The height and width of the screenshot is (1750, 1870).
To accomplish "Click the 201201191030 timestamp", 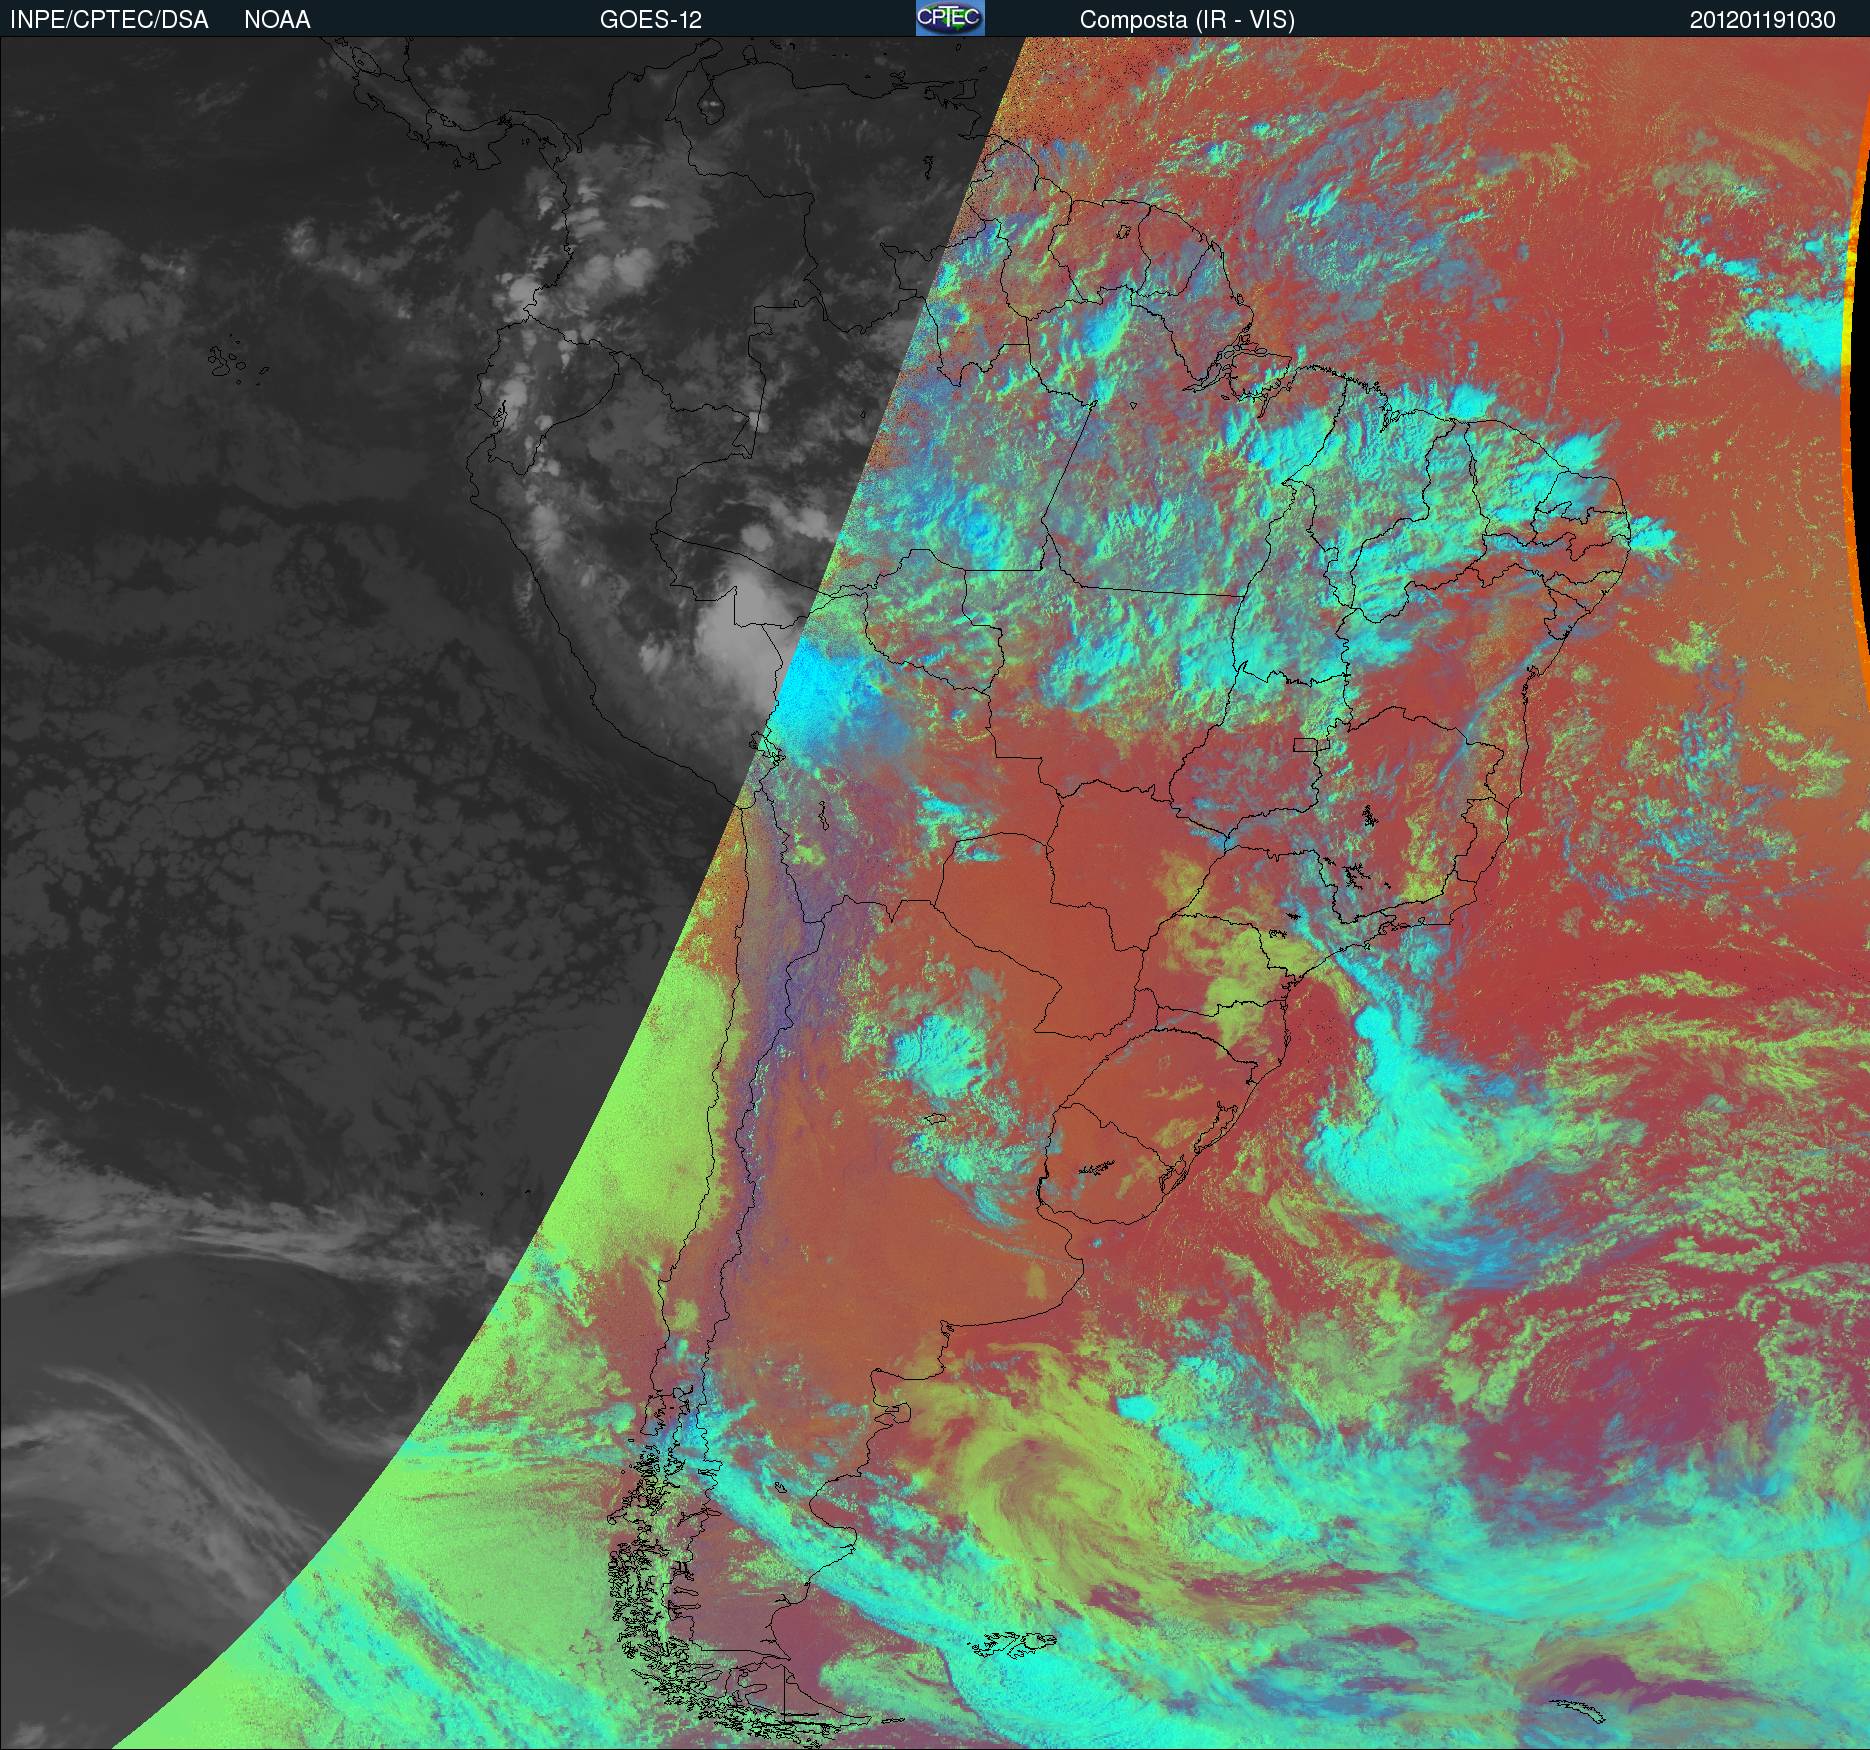I will pos(1762,20).
